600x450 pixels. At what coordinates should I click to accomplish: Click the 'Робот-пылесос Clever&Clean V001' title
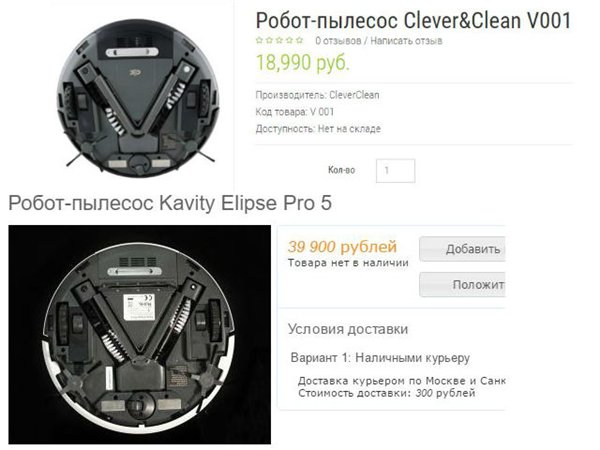[x=414, y=20]
